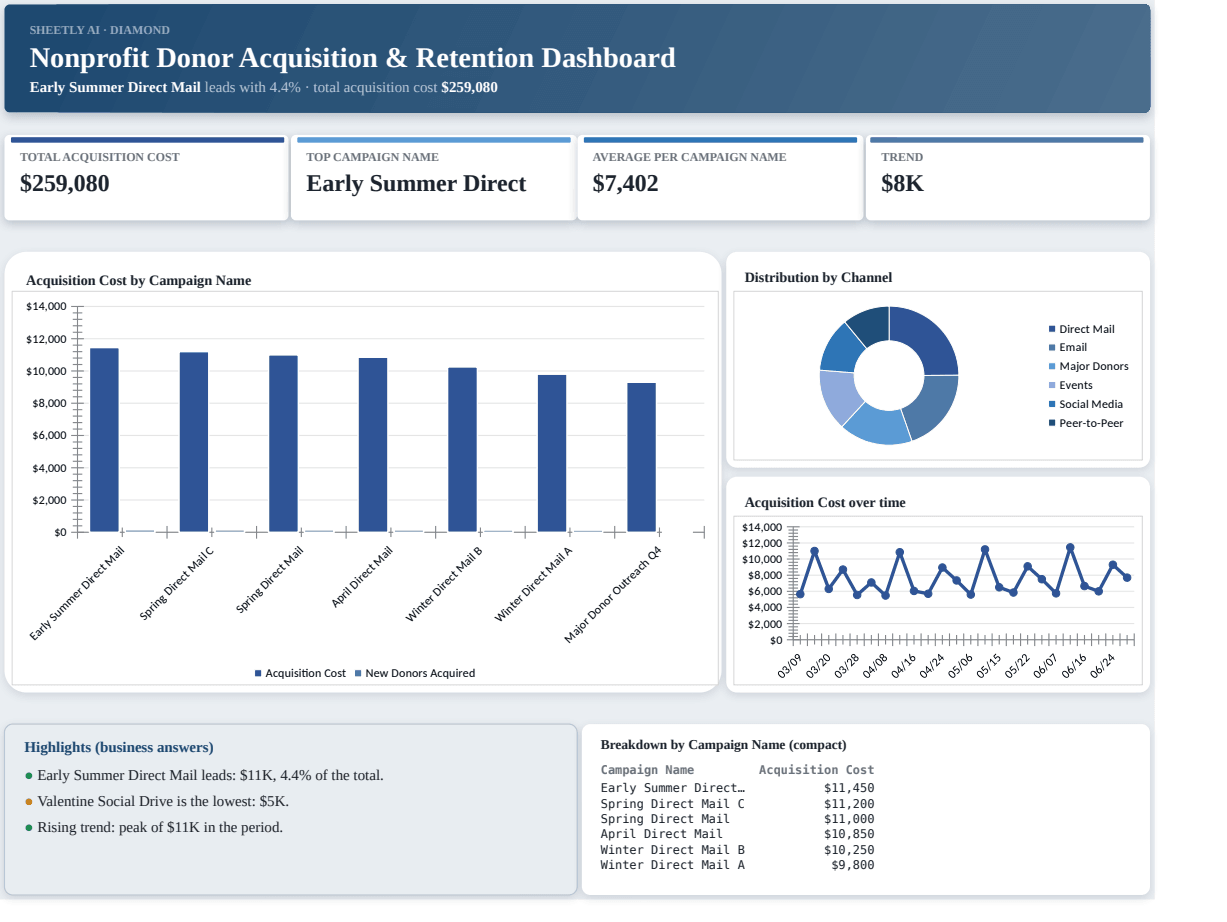Click the $7,402 average per campaign value
Viewport: 1227px width, 922px height.
pos(625,184)
